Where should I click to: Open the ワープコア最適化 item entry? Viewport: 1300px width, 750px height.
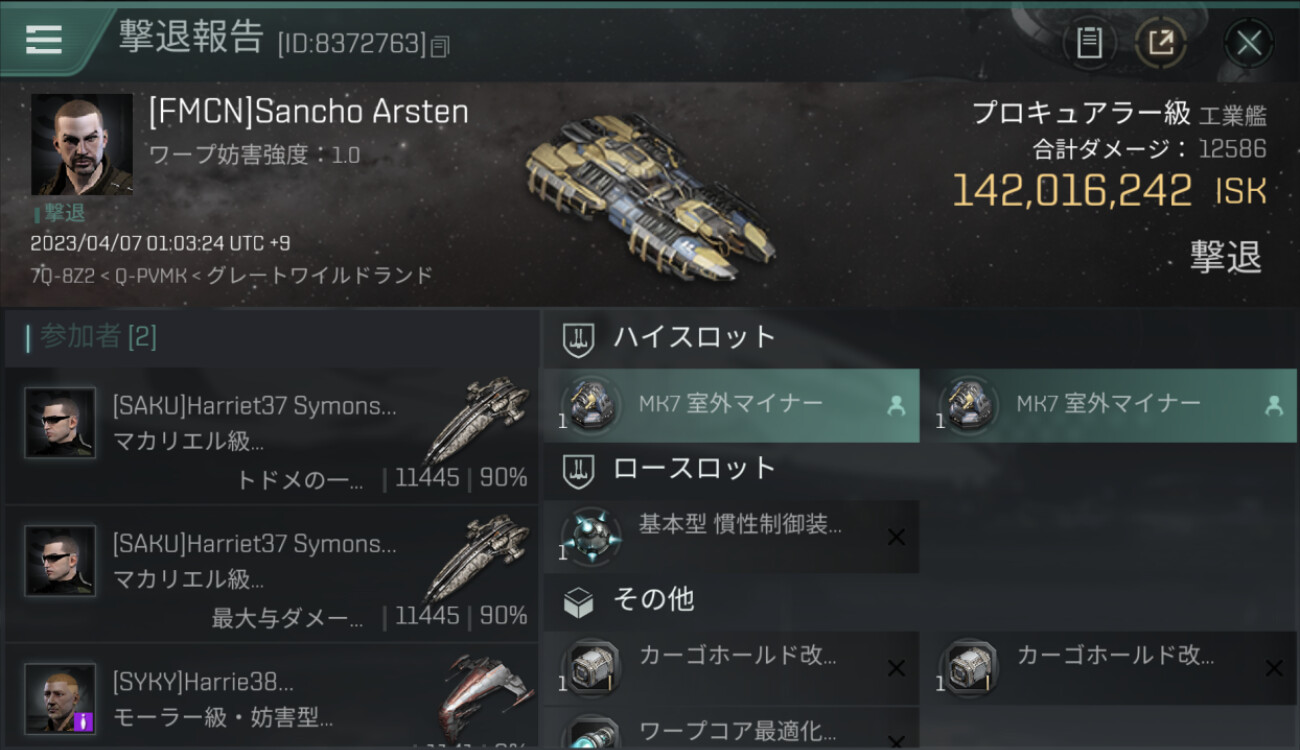tap(731, 730)
